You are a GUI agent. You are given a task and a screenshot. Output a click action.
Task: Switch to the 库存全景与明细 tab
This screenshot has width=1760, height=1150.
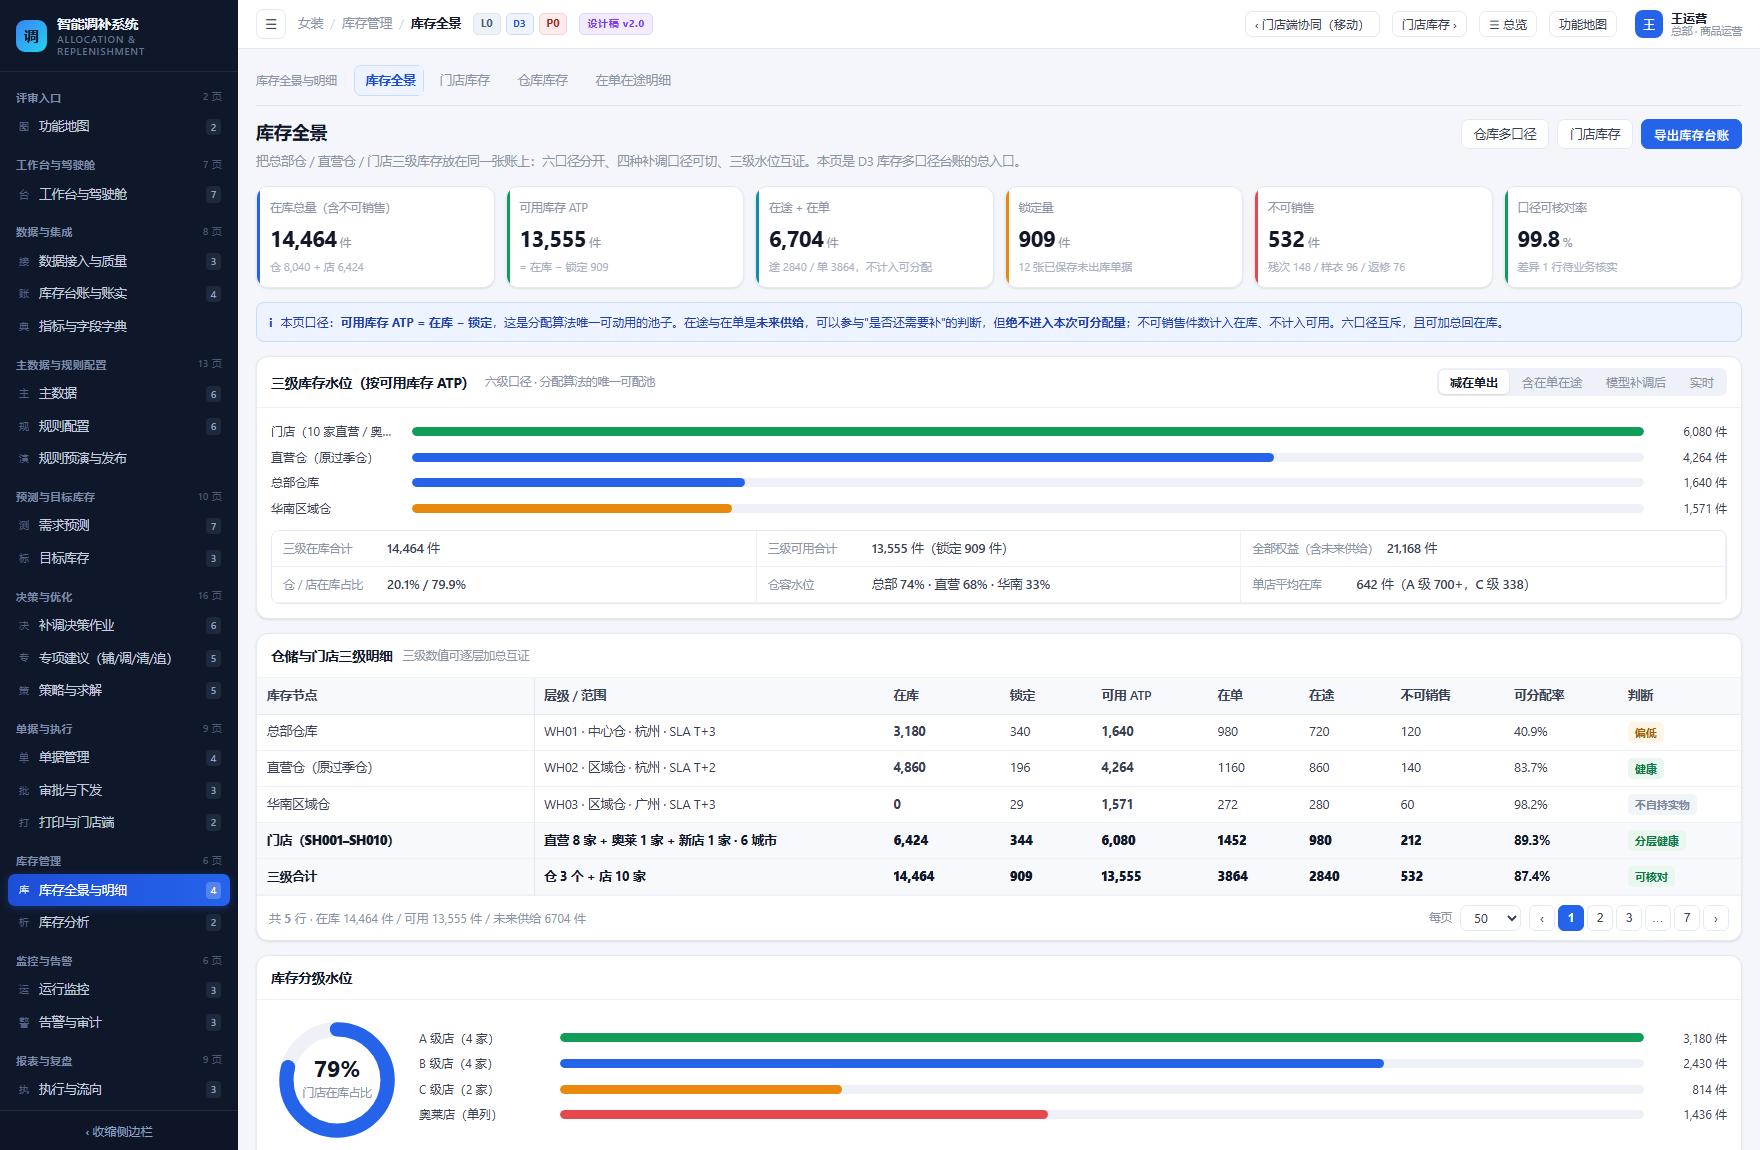(x=297, y=81)
